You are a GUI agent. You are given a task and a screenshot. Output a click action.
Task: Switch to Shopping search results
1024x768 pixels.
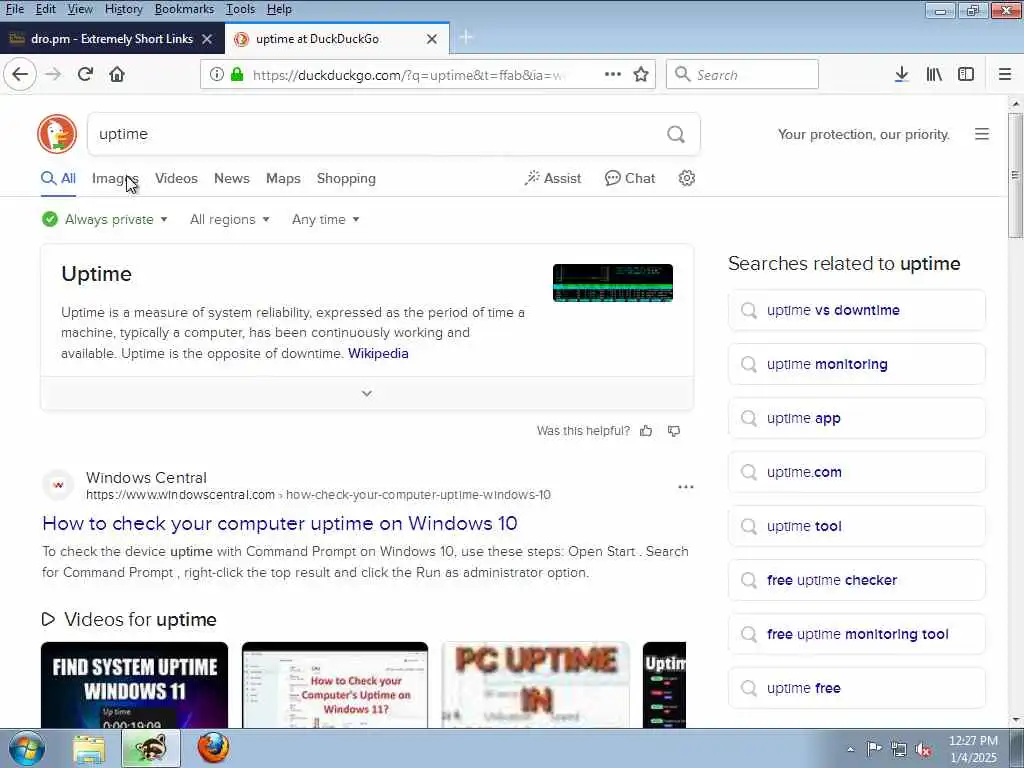pos(346,178)
